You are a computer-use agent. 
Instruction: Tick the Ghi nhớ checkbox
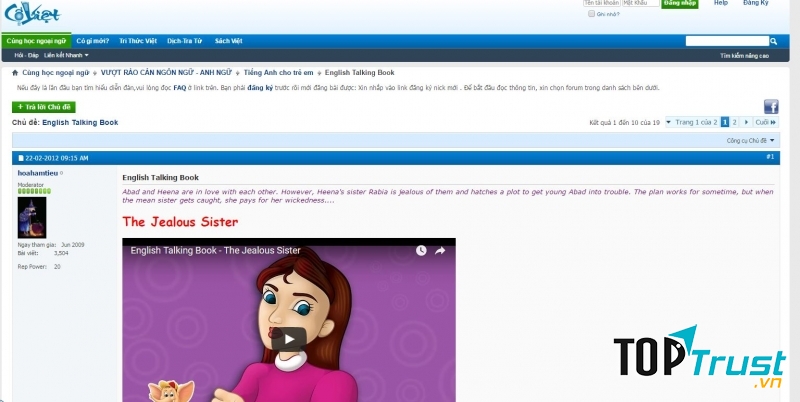591,14
